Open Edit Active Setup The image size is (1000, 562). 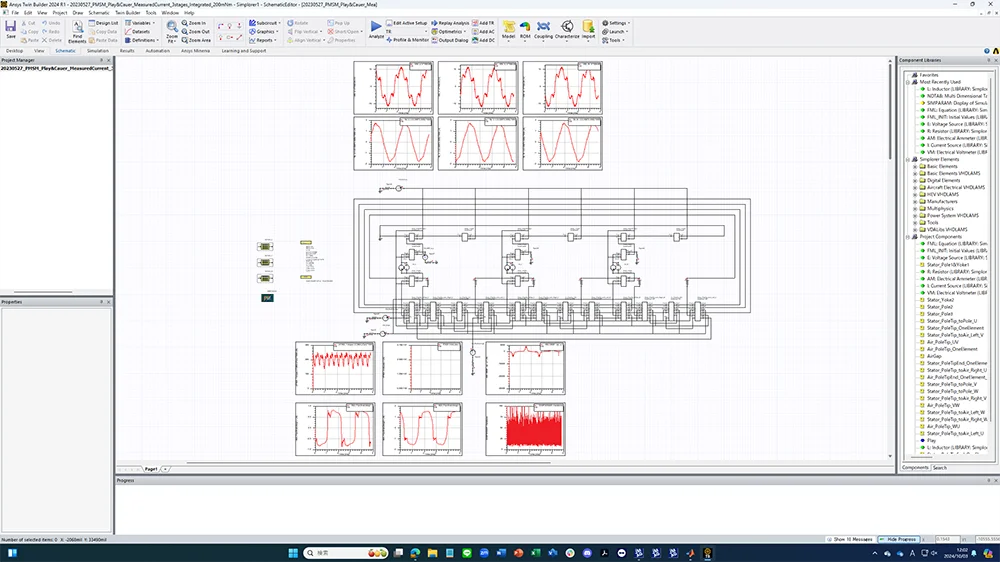(x=406, y=23)
